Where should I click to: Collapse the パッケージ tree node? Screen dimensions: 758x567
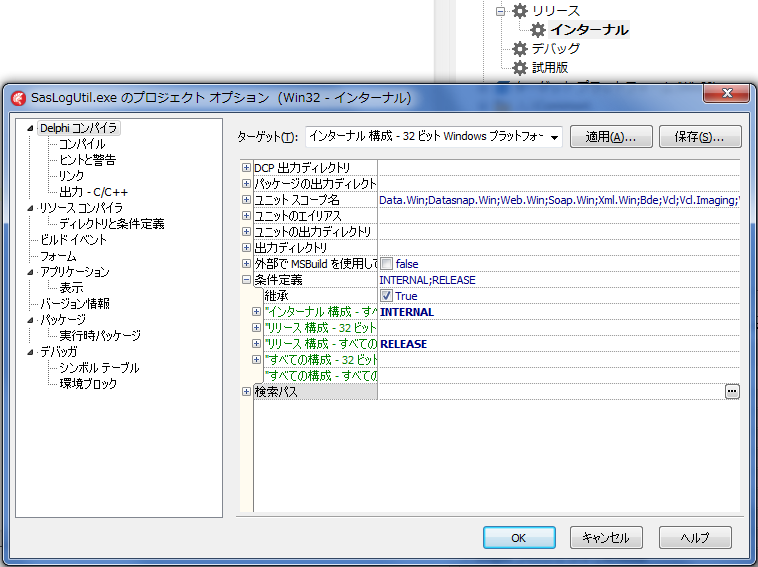[x=30, y=320]
